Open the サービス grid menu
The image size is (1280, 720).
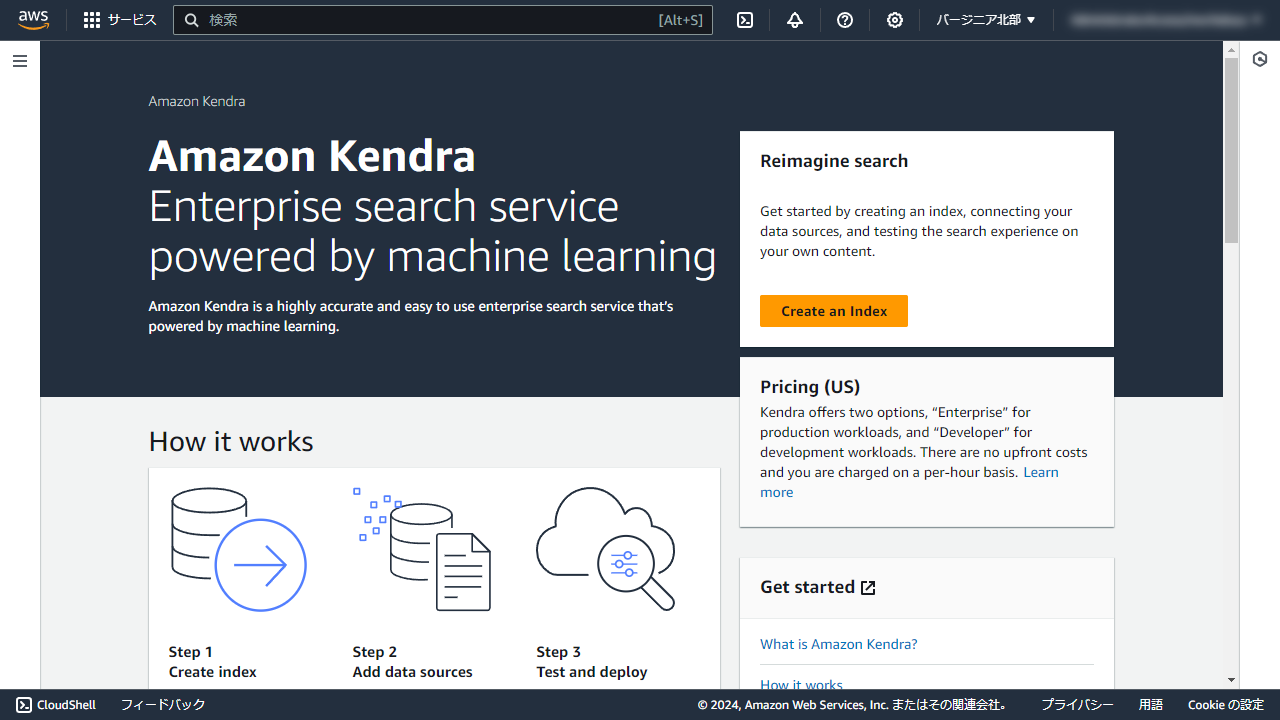pyautogui.click(x=120, y=20)
